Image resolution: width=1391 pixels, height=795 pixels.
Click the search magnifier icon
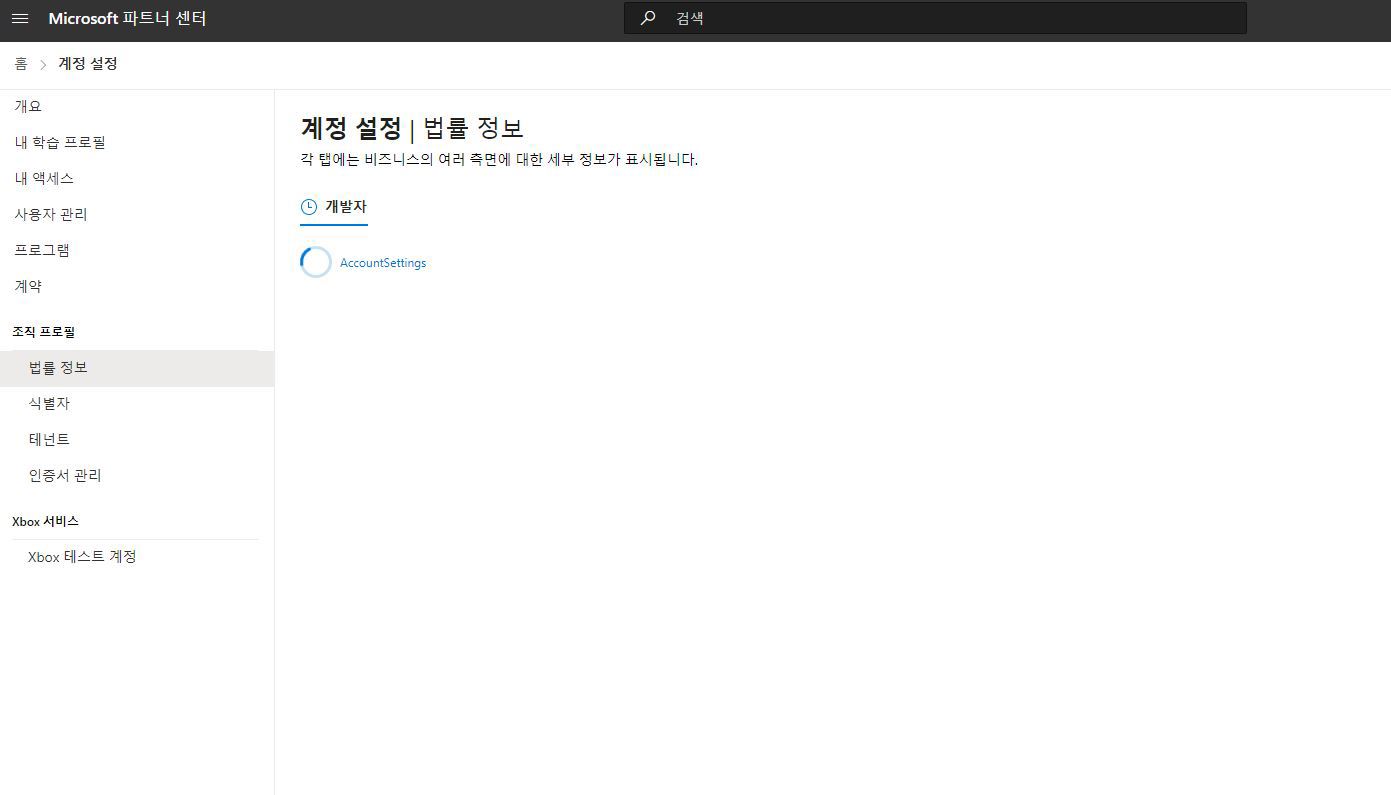[648, 18]
